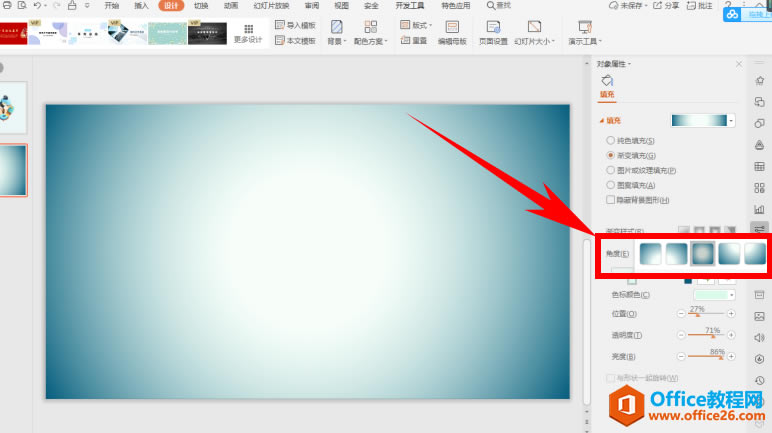772x433 pixels.
Task: Switch to the 插入 tab
Action: click(141, 5)
